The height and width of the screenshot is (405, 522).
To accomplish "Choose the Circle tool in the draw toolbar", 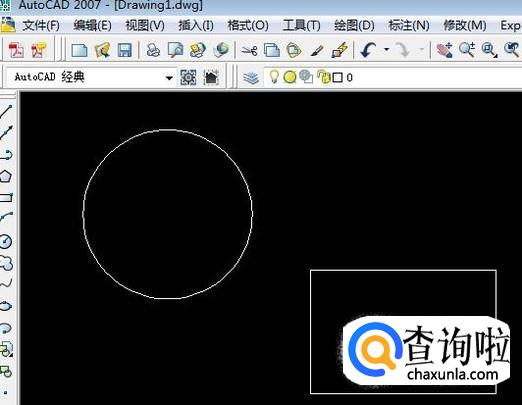I will [x=6, y=241].
